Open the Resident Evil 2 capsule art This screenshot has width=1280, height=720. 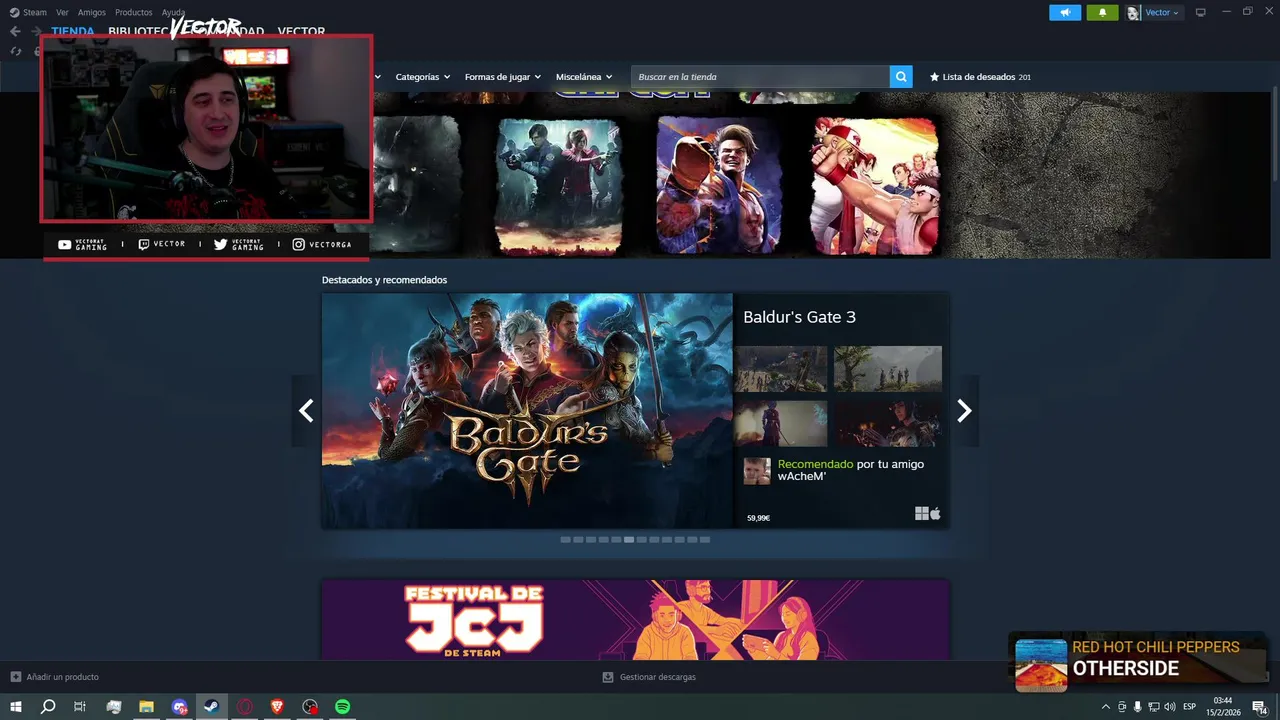point(559,185)
